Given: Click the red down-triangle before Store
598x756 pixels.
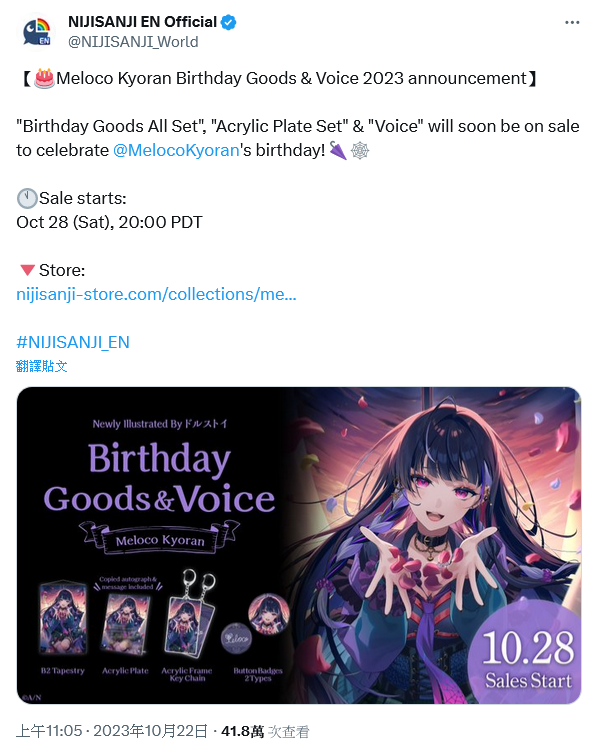Looking at the screenshot, I should pyautogui.click(x=27, y=270).
